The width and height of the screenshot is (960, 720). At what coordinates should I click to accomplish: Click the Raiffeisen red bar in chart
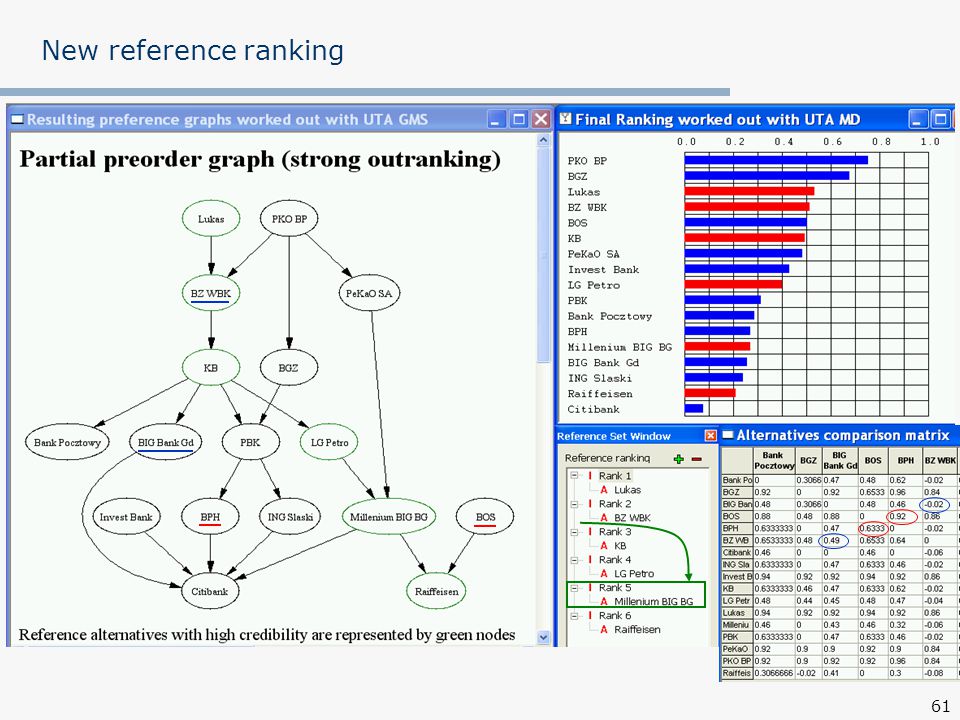[x=710, y=393]
